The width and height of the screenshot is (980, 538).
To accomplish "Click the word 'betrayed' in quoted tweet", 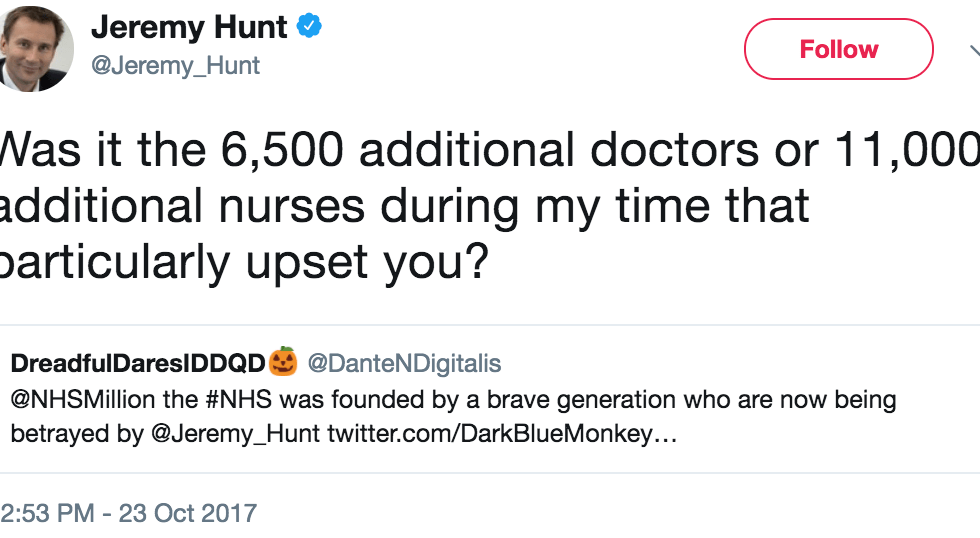I will 49,435.
